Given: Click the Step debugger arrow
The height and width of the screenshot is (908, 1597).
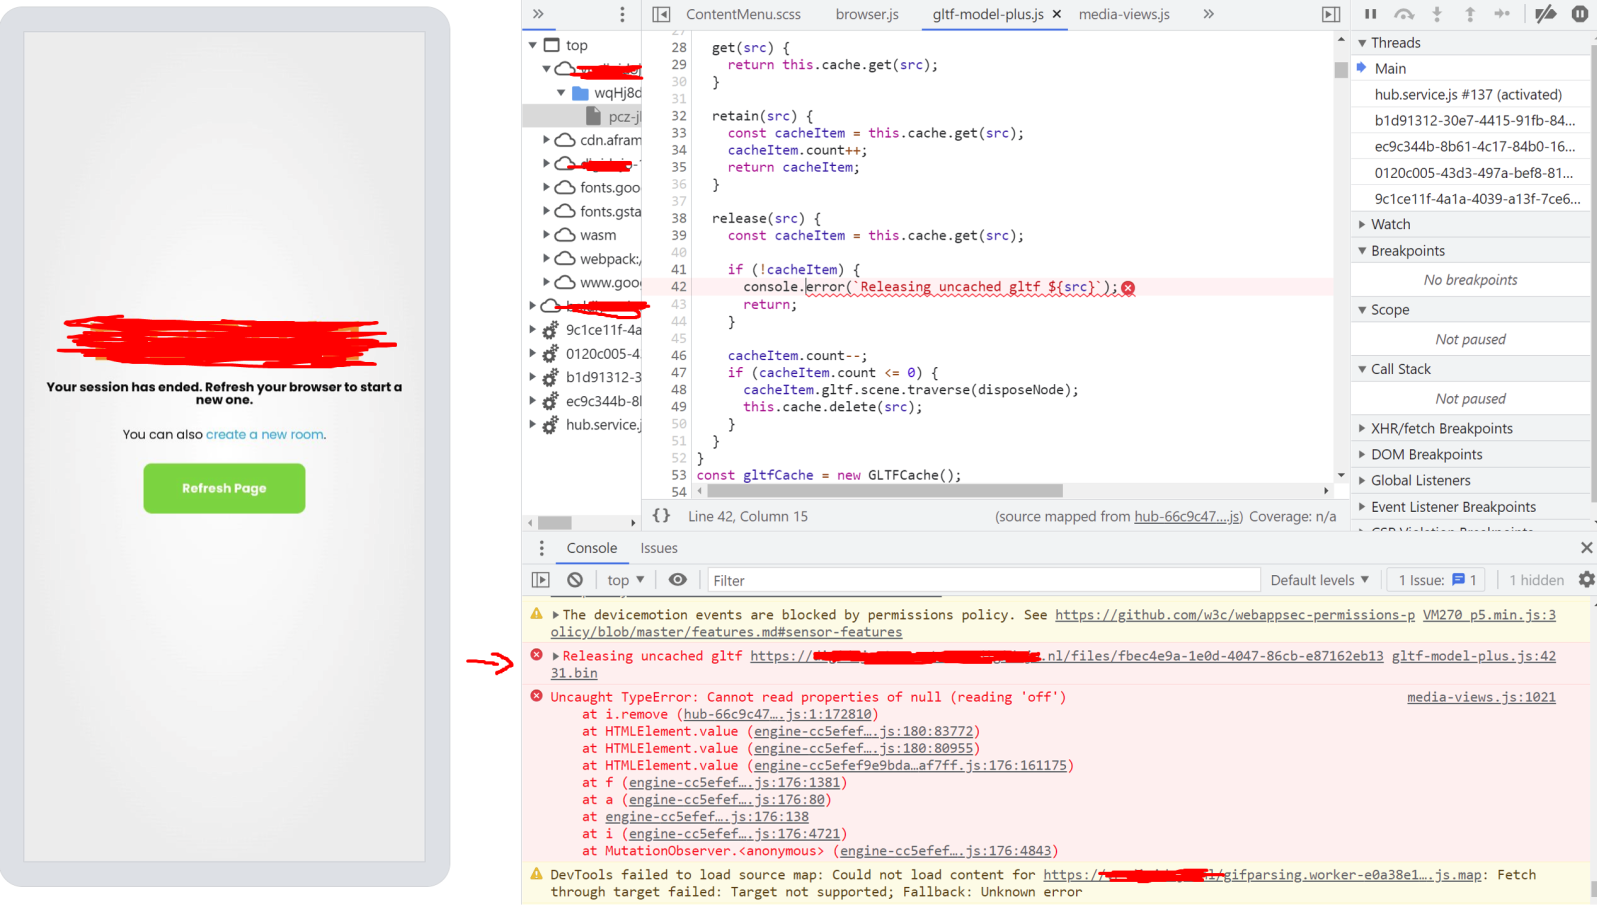Looking at the screenshot, I should (1502, 14).
